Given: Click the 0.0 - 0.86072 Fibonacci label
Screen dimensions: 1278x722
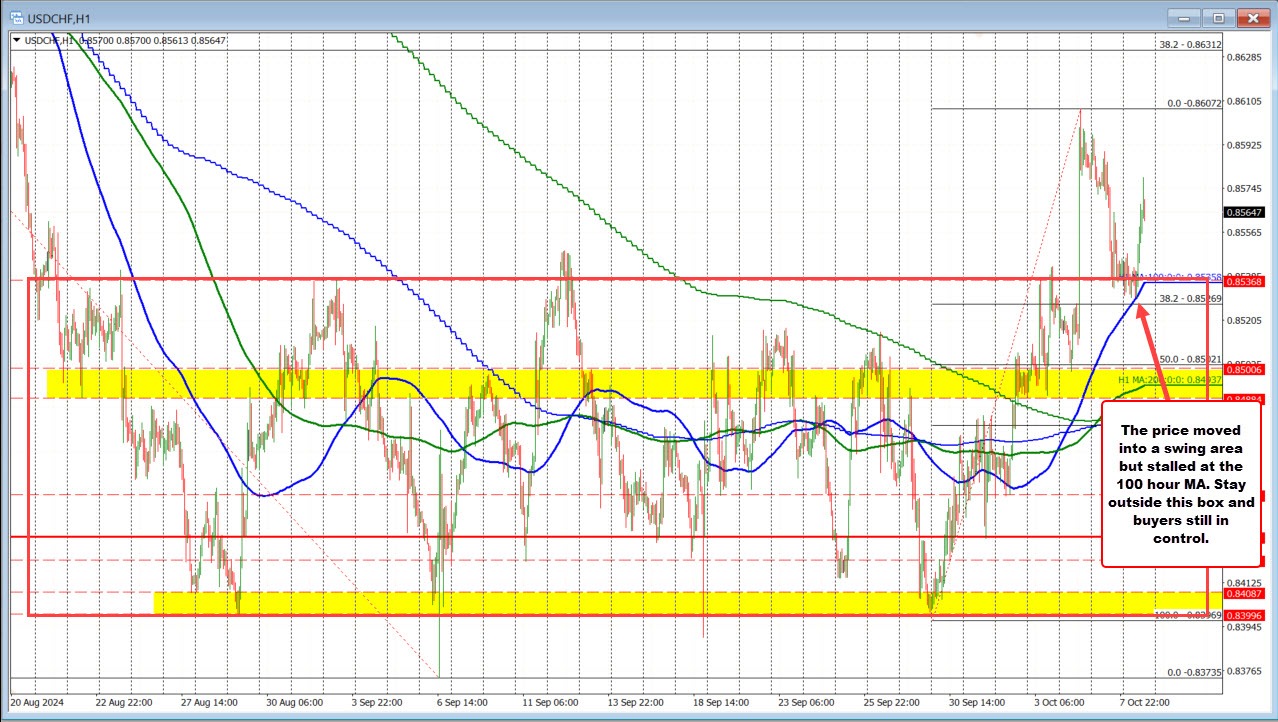Looking at the screenshot, I should [x=1194, y=103].
